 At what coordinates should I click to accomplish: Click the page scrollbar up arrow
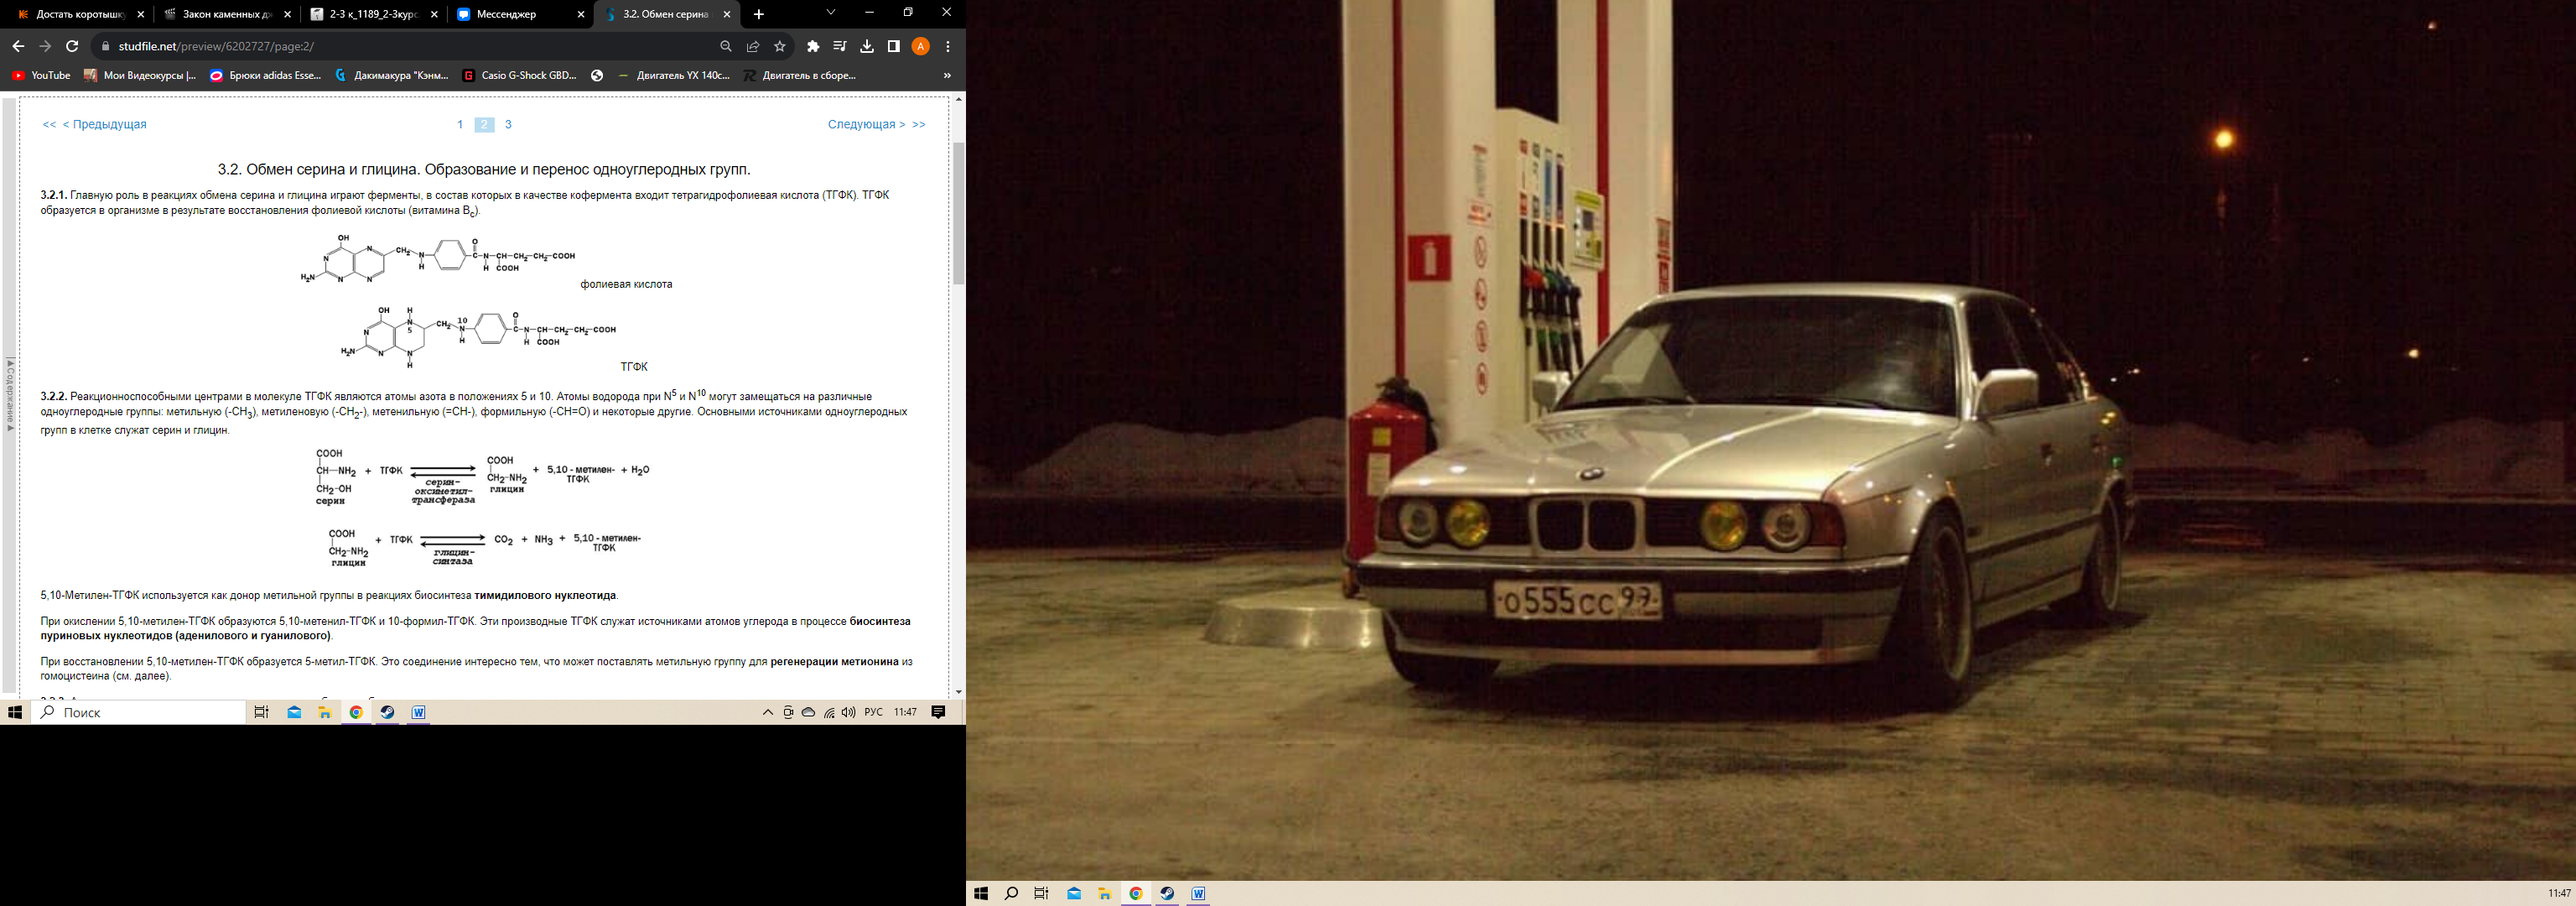coord(959,99)
